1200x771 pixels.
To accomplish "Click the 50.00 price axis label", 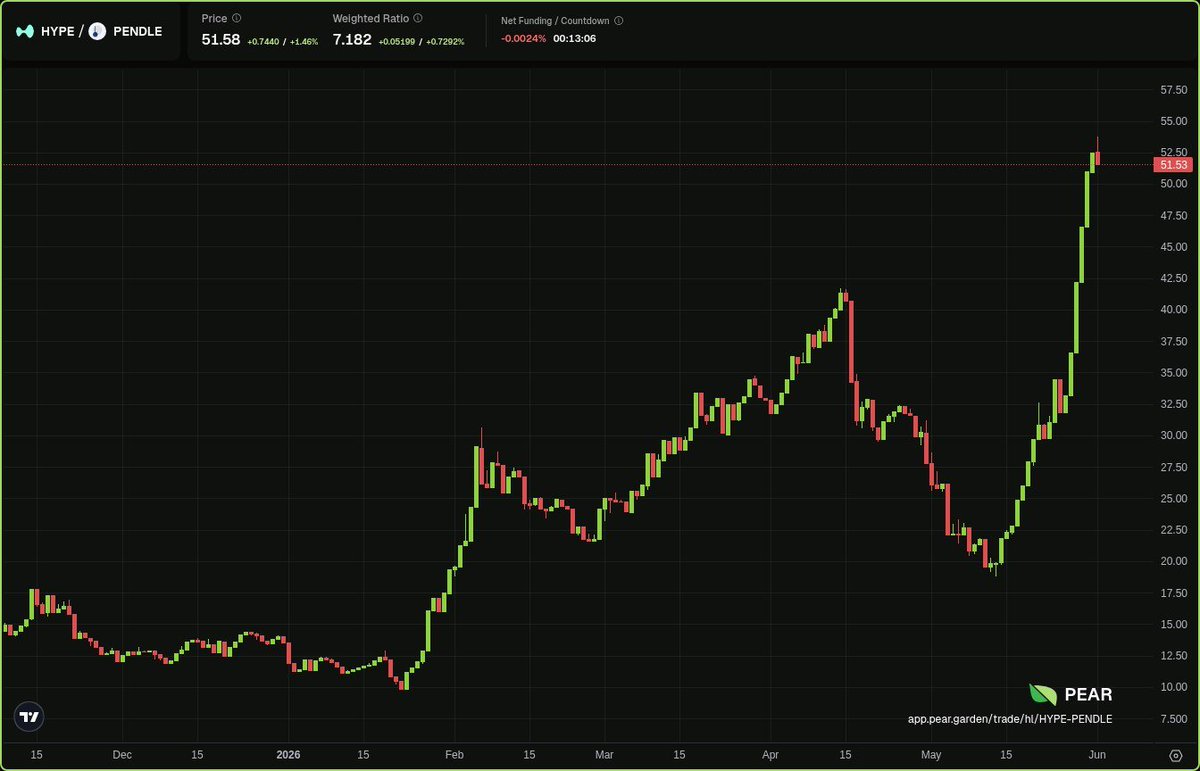I will 1173,184.
